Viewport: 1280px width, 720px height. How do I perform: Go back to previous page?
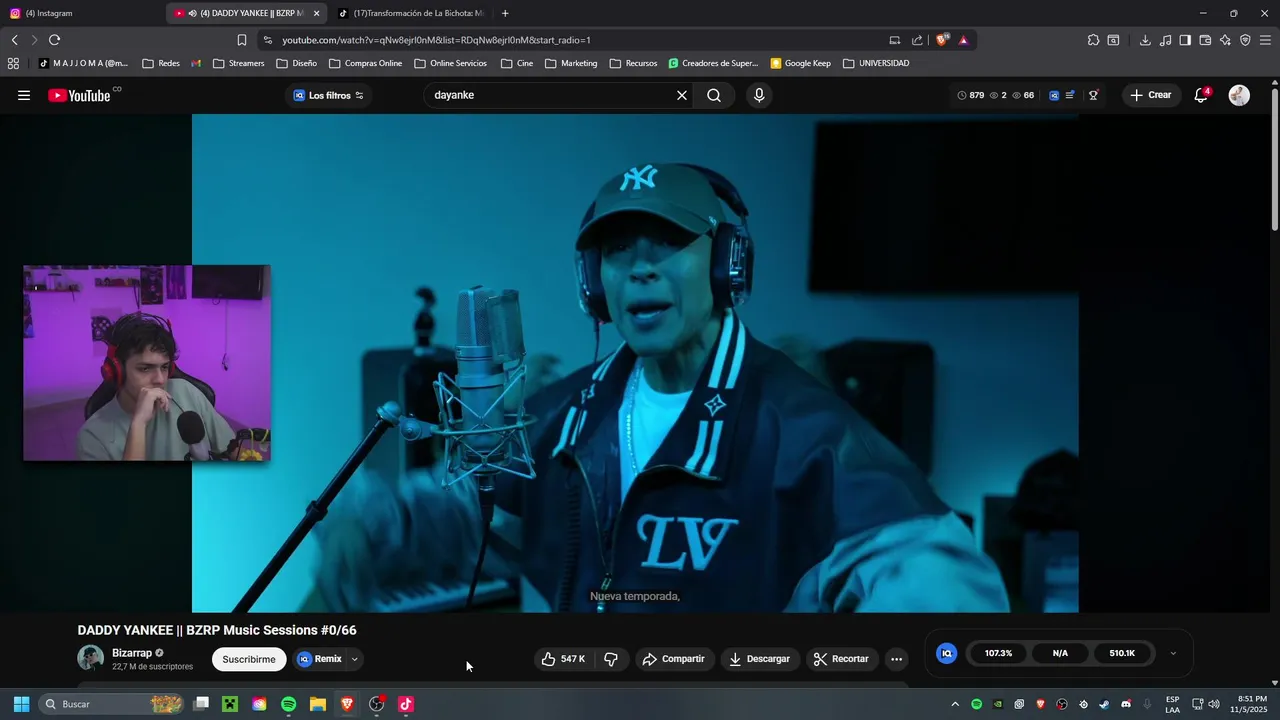click(15, 40)
